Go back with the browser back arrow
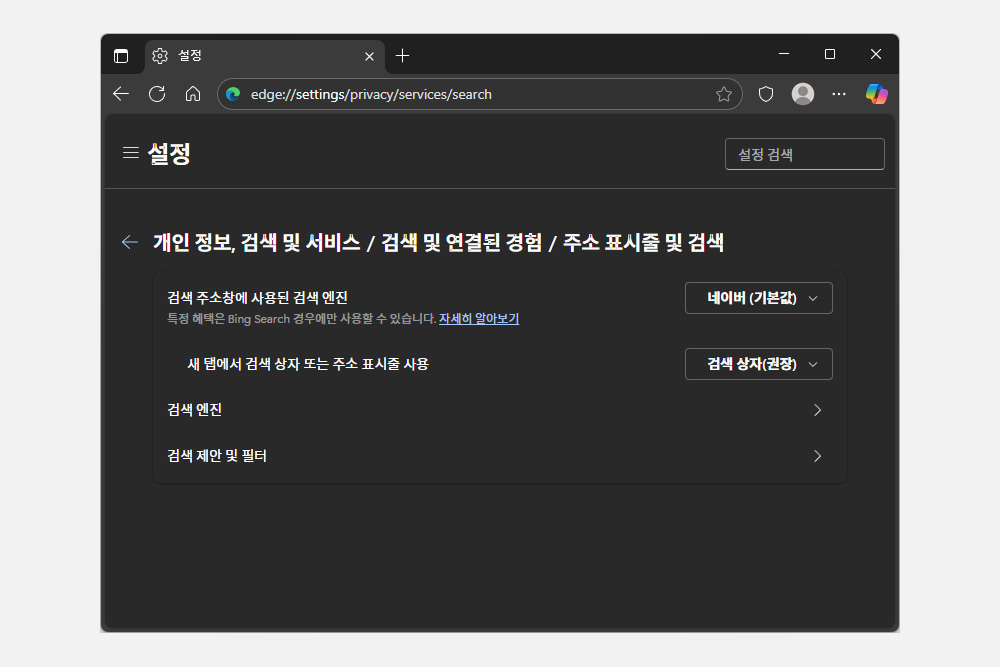 (121, 94)
